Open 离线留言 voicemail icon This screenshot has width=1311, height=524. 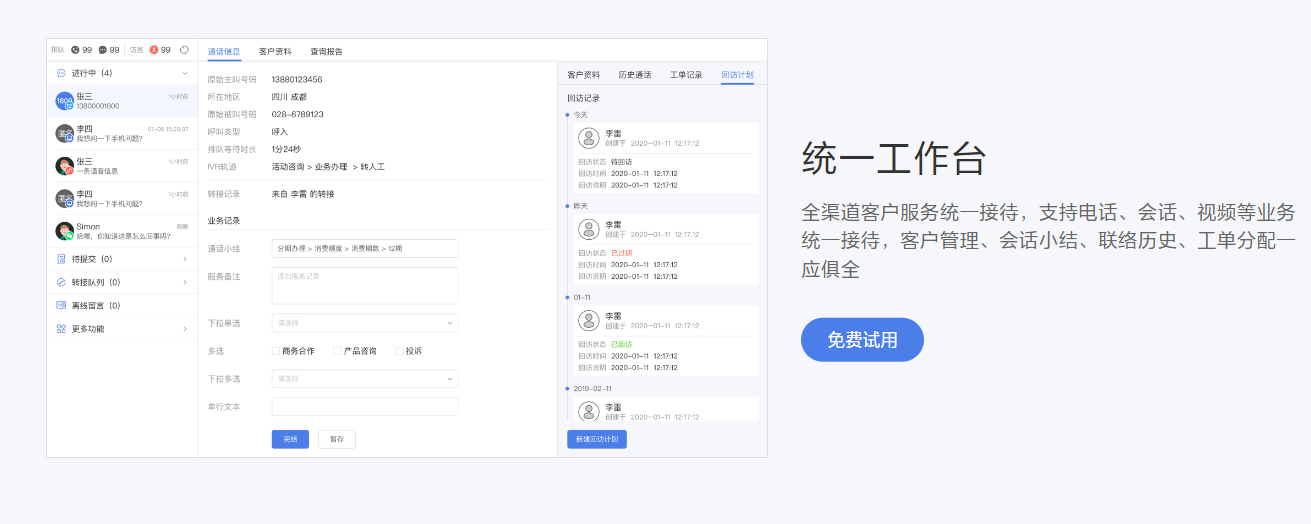pos(62,305)
